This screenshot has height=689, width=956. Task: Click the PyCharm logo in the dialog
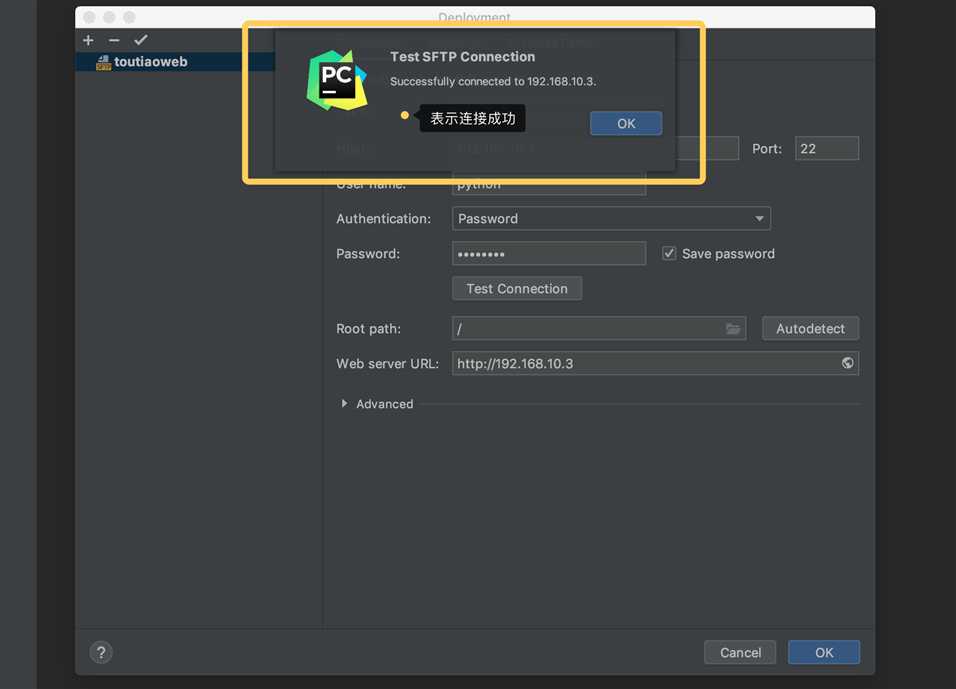[x=337, y=80]
